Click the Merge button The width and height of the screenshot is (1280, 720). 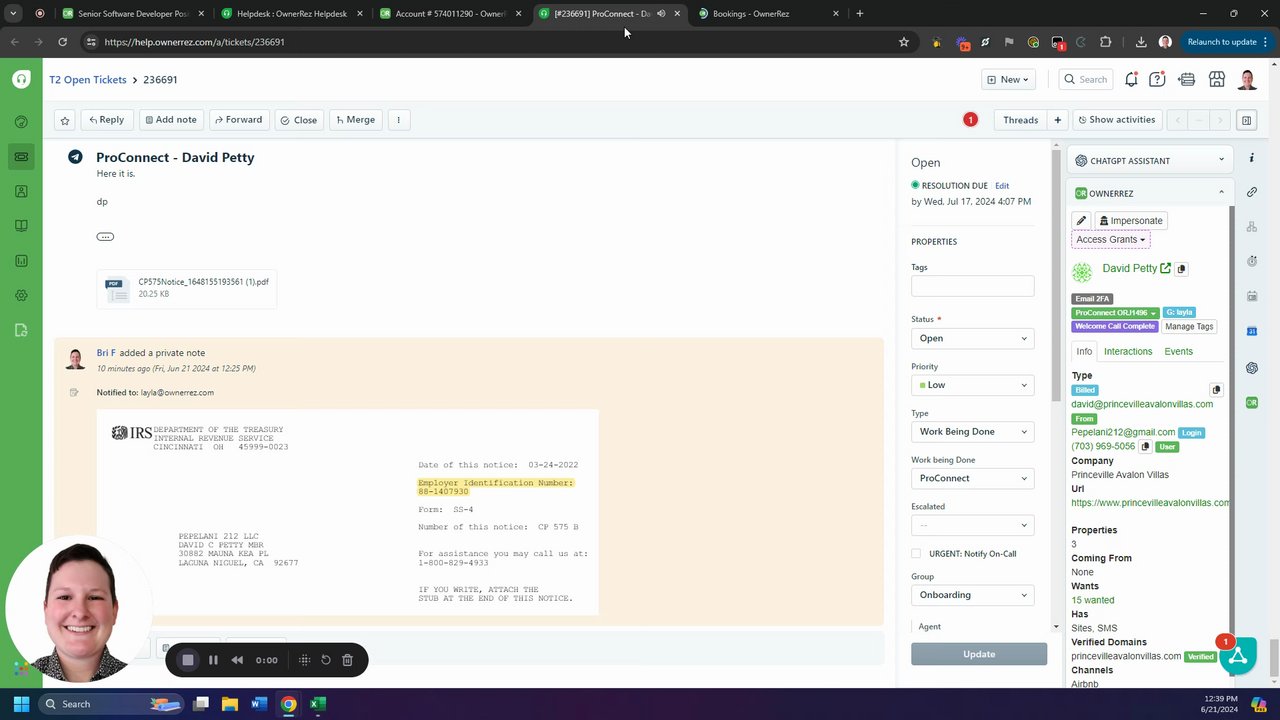pyautogui.click(x=355, y=120)
